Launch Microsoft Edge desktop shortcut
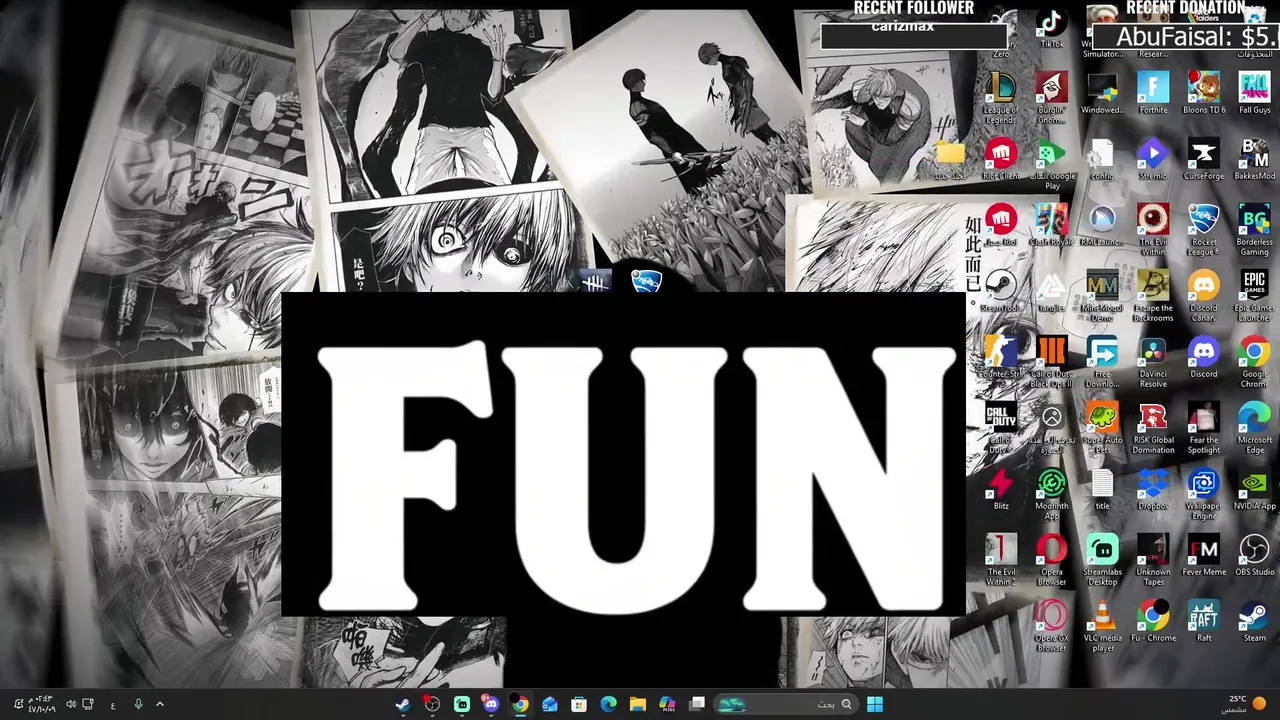This screenshot has width=1280, height=720. (x=1254, y=428)
